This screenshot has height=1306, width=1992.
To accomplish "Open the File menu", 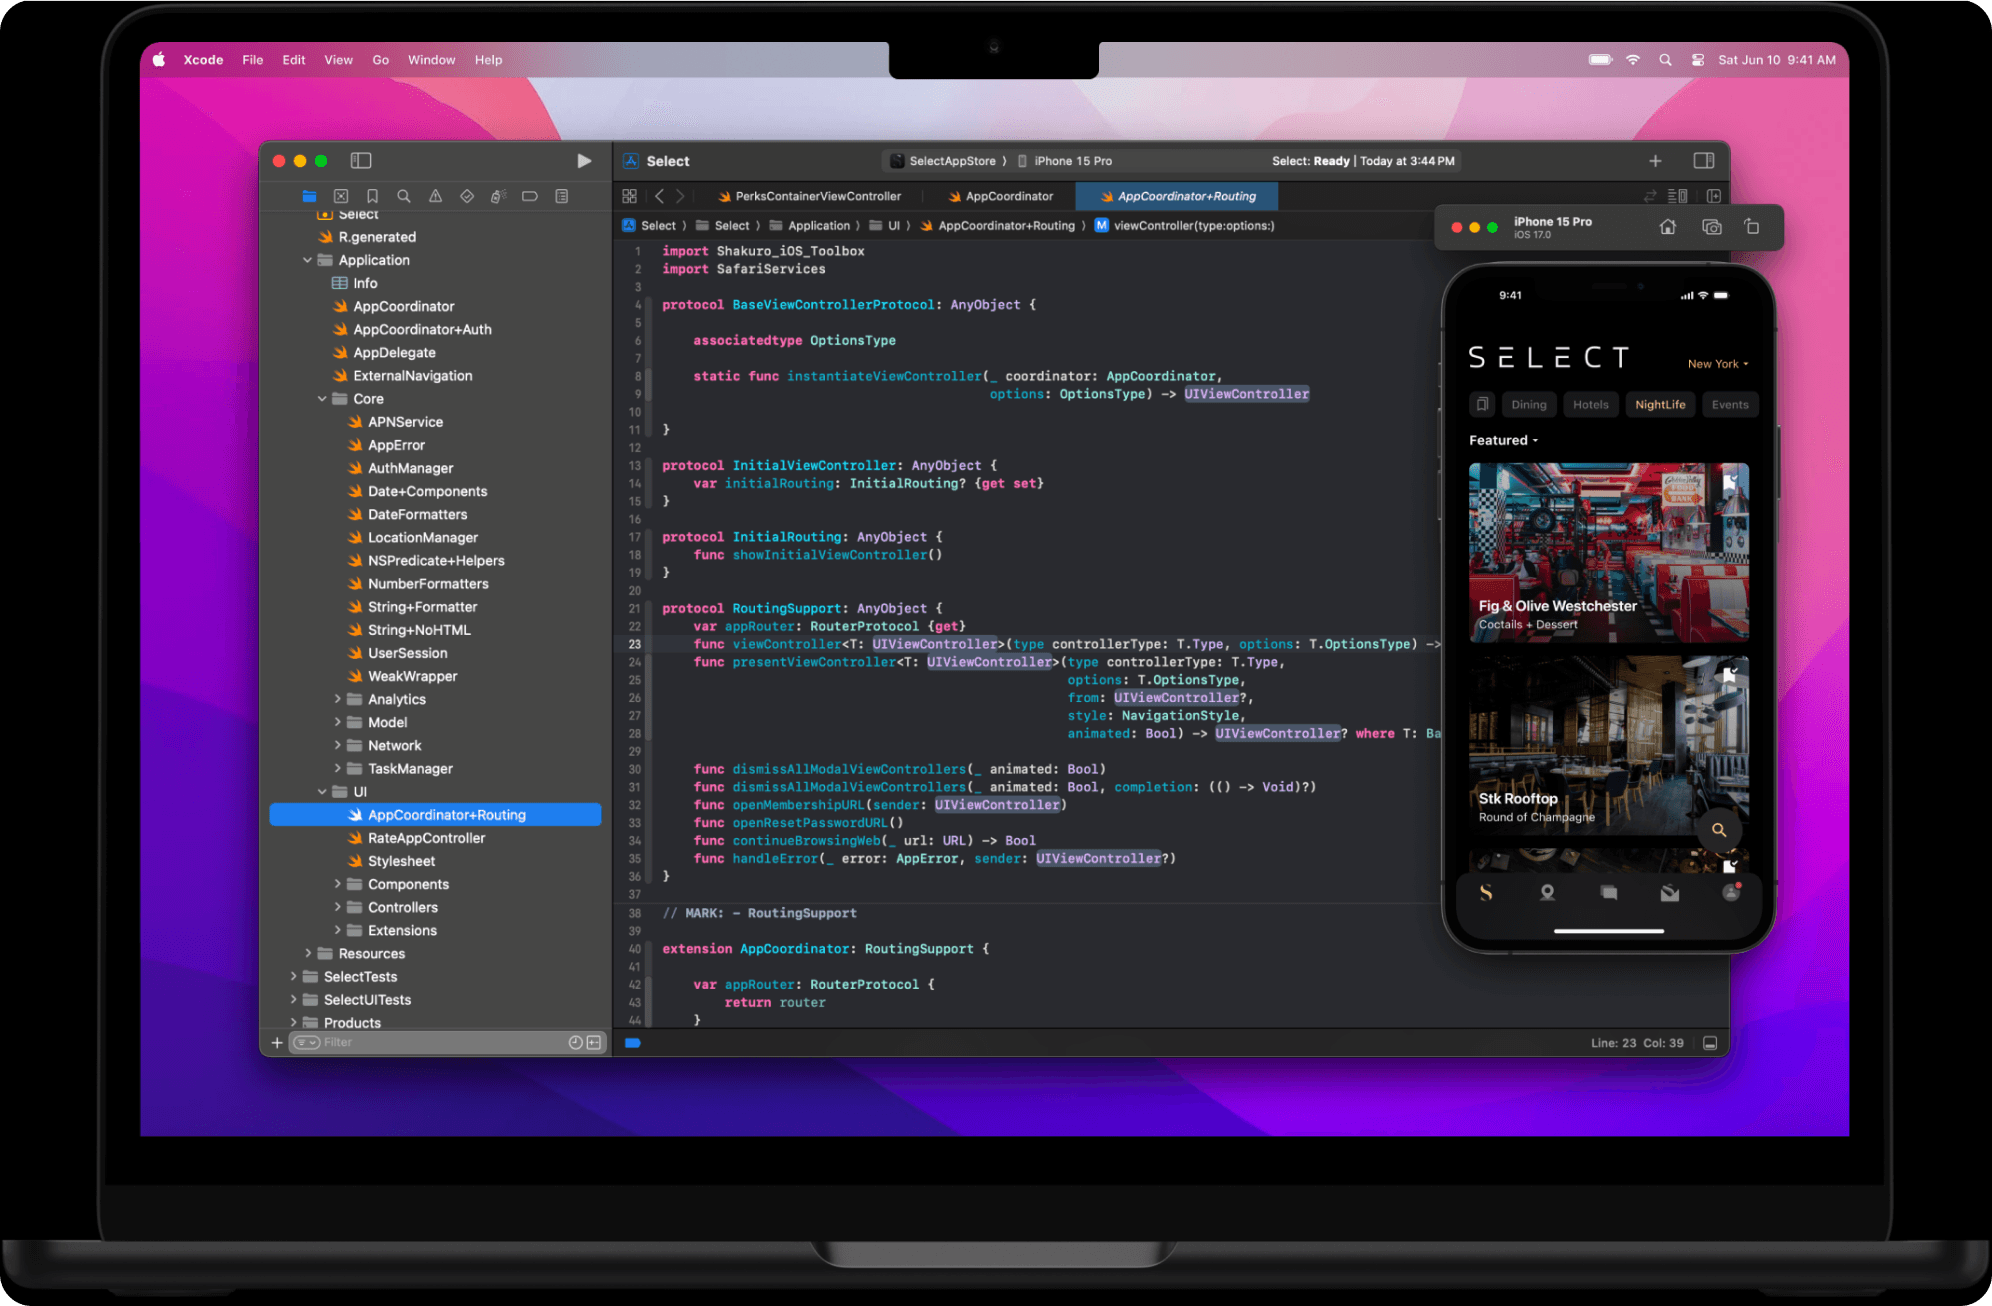I will click(x=253, y=60).
